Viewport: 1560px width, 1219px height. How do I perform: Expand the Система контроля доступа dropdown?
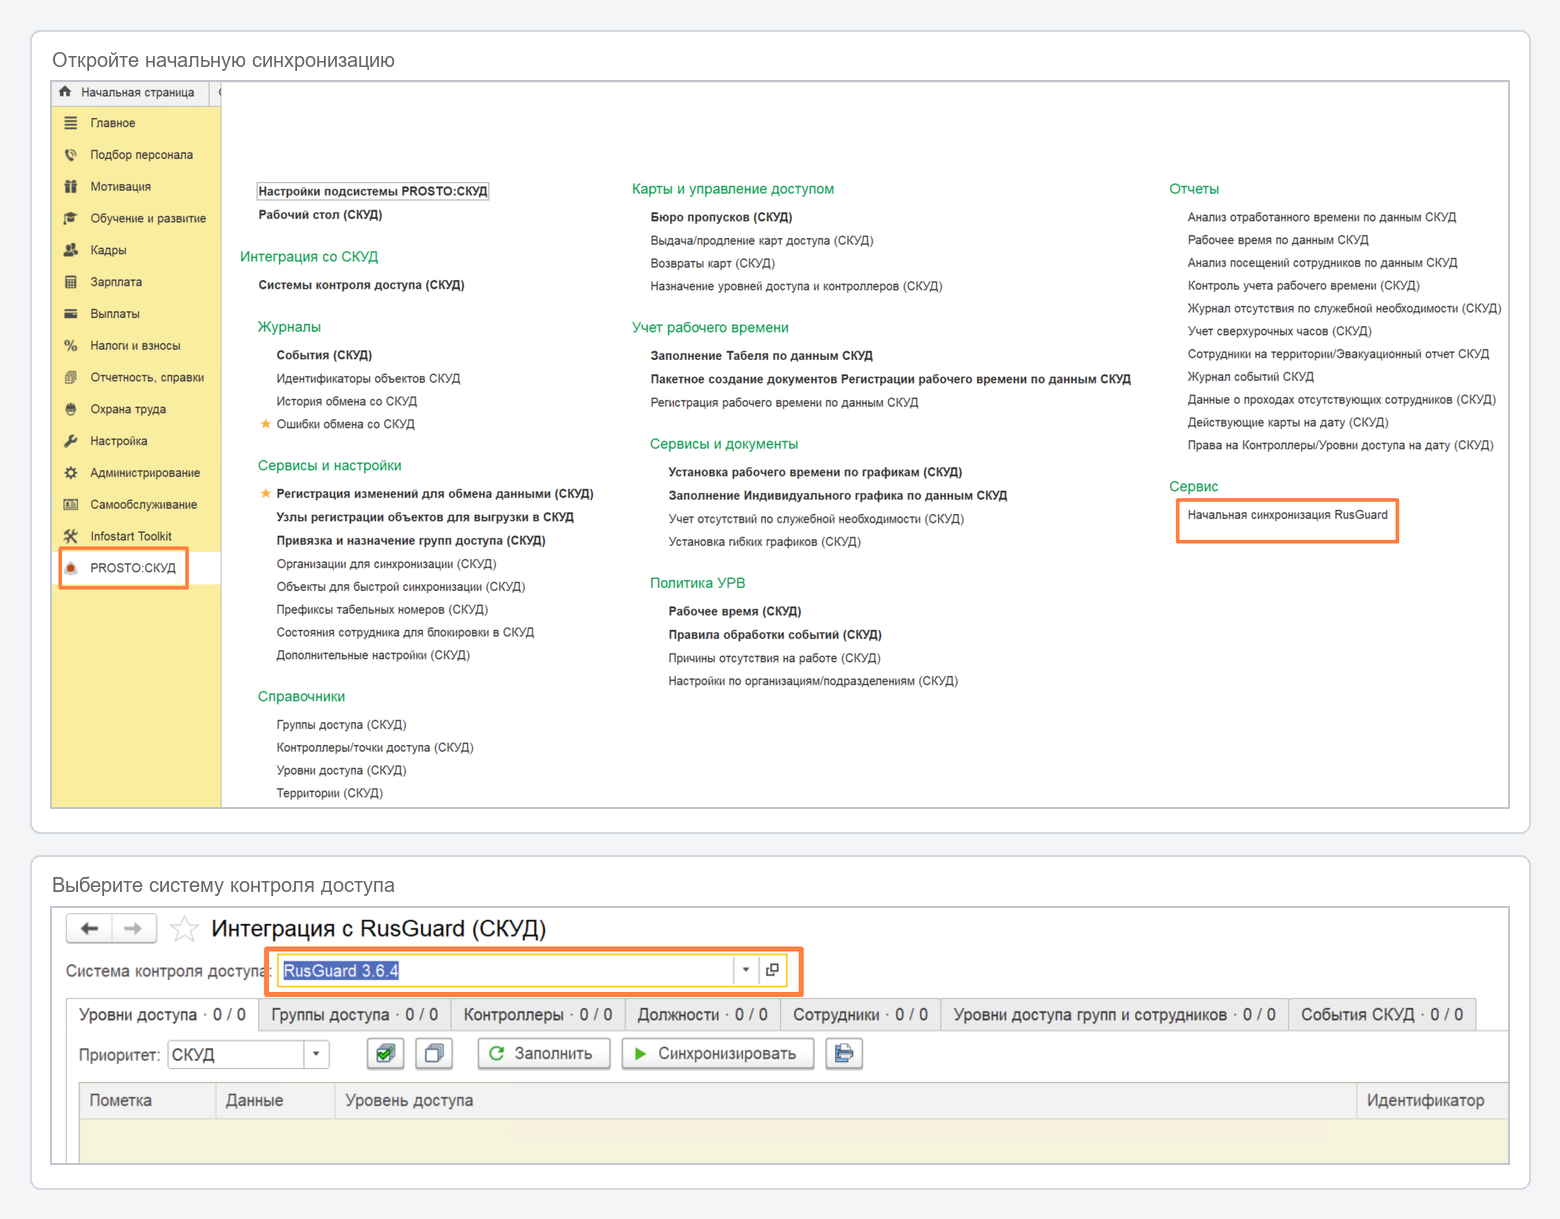tap(746, 970)
